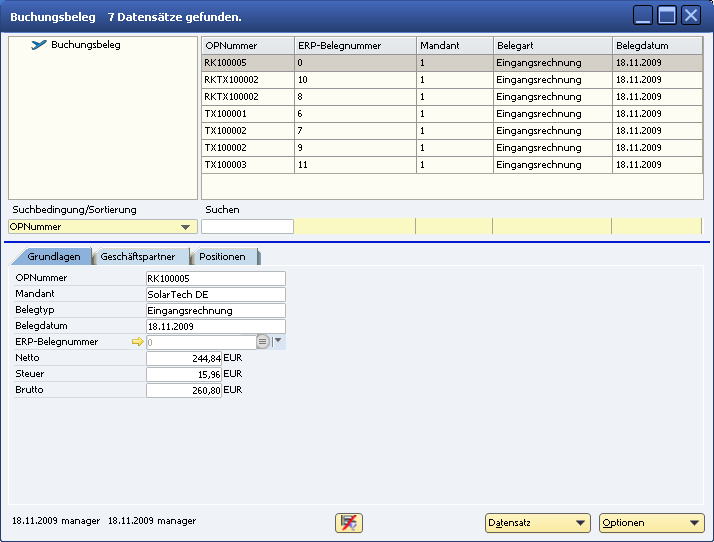Minimize the Buchungsbeleg window
Image resolution: width=714 pixels, height=542 pixels.
point(644,15)
